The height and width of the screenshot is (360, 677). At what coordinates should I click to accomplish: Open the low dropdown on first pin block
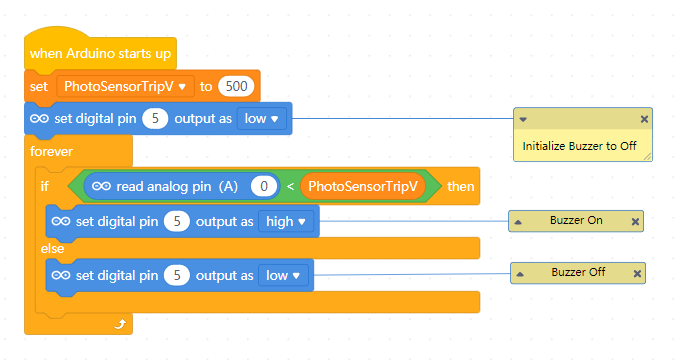[x=262, y=119]
